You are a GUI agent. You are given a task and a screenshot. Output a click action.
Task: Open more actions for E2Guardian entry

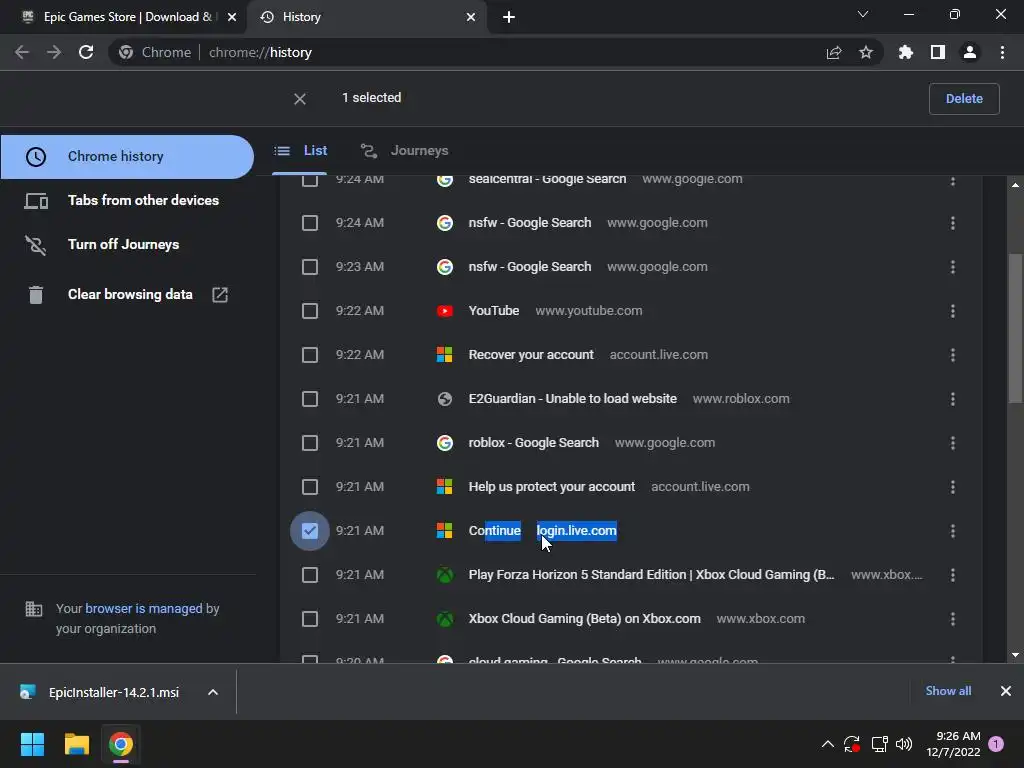coord(953,399)
